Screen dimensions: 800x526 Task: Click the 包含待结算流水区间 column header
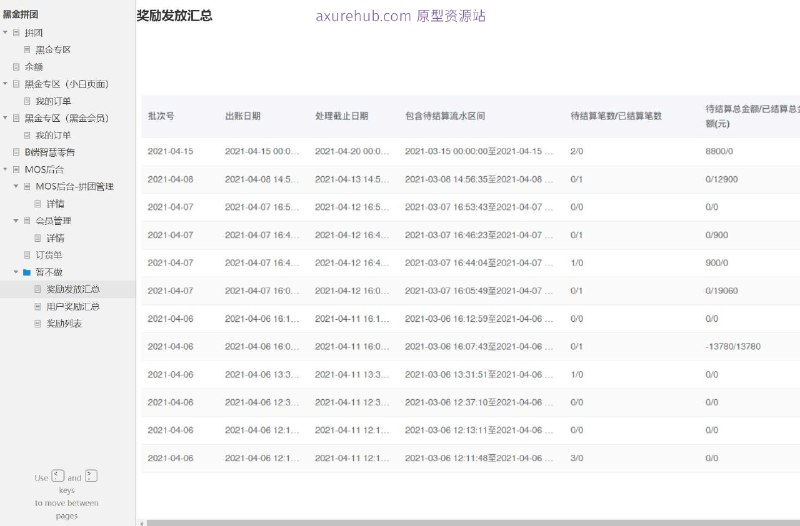pos(445,116)
